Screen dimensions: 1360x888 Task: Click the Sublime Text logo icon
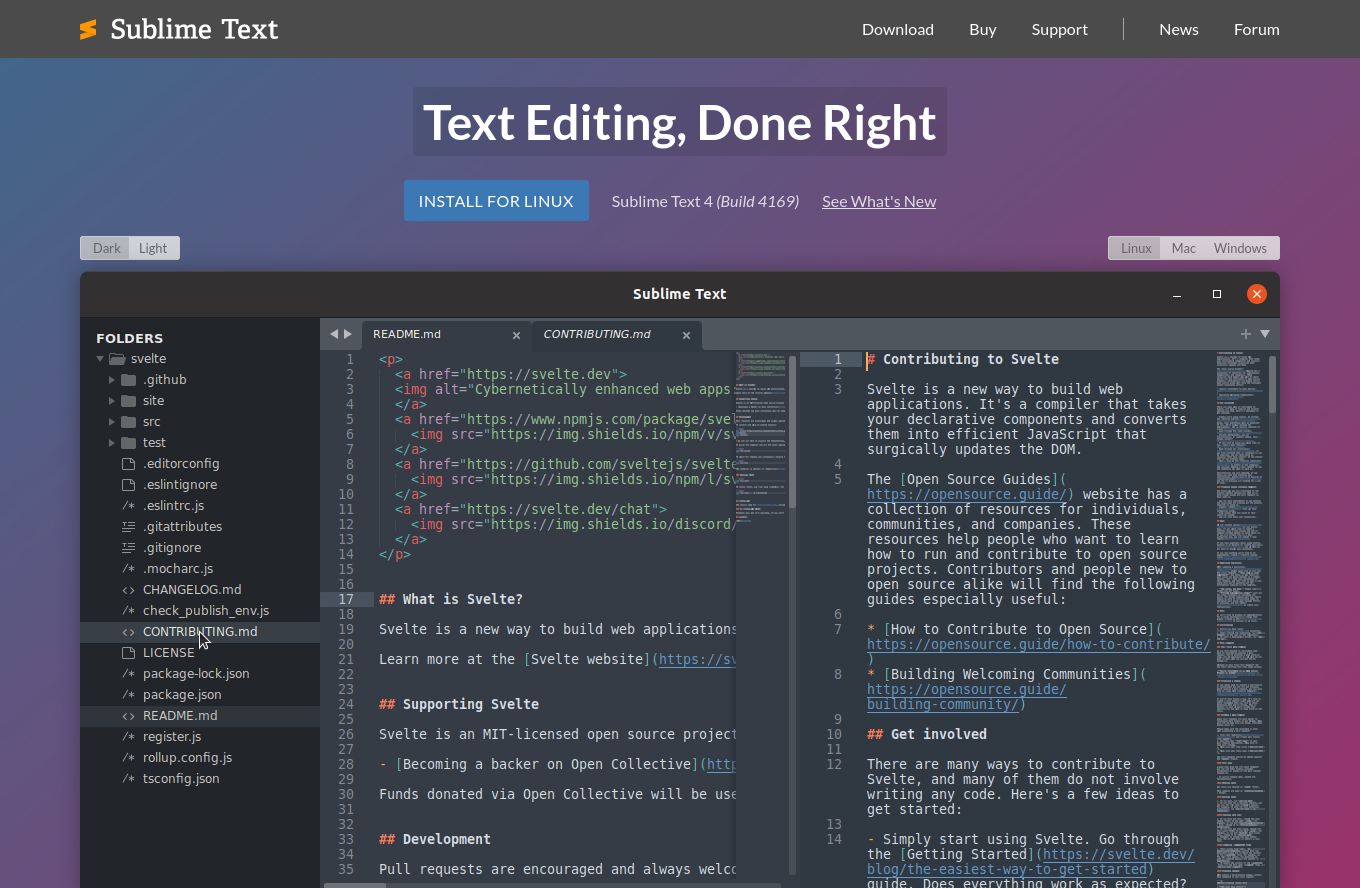pyautogui.click(x=88, y=29)
